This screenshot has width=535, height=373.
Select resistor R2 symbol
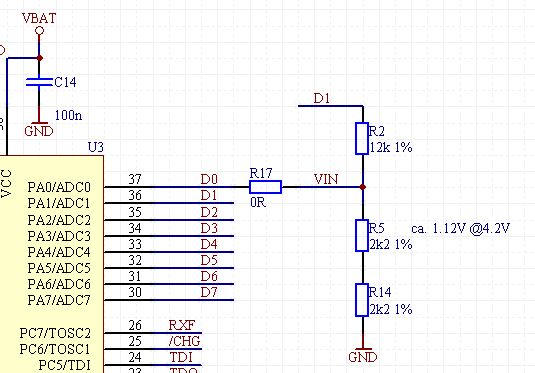click(x=362, y=139)
